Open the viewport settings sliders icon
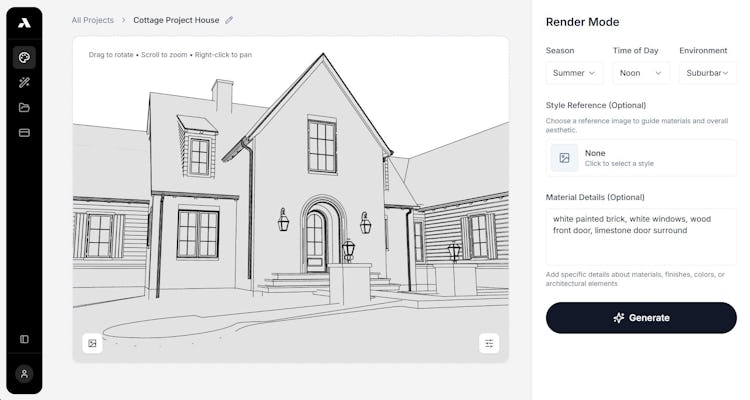This screenshot has height=400, width=750. (x=489, y=343)
